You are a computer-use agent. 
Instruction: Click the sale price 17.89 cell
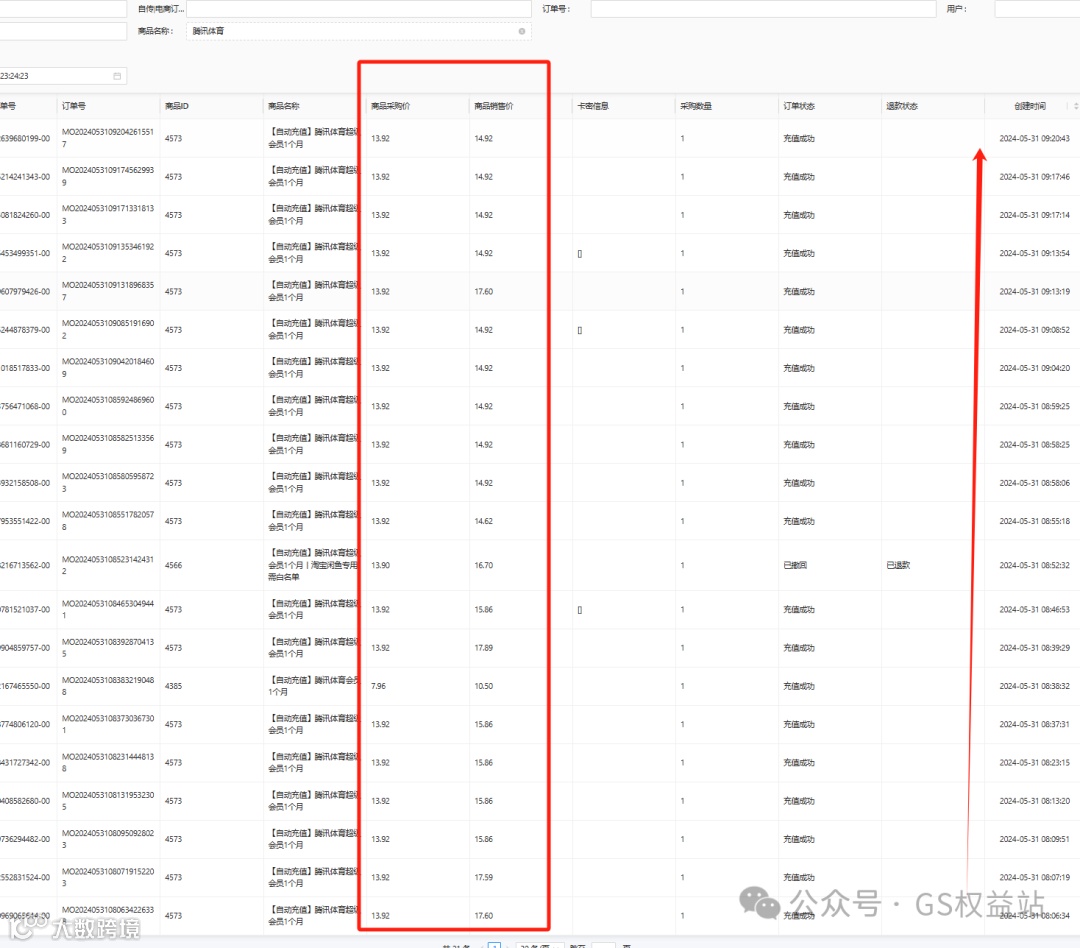484,648
